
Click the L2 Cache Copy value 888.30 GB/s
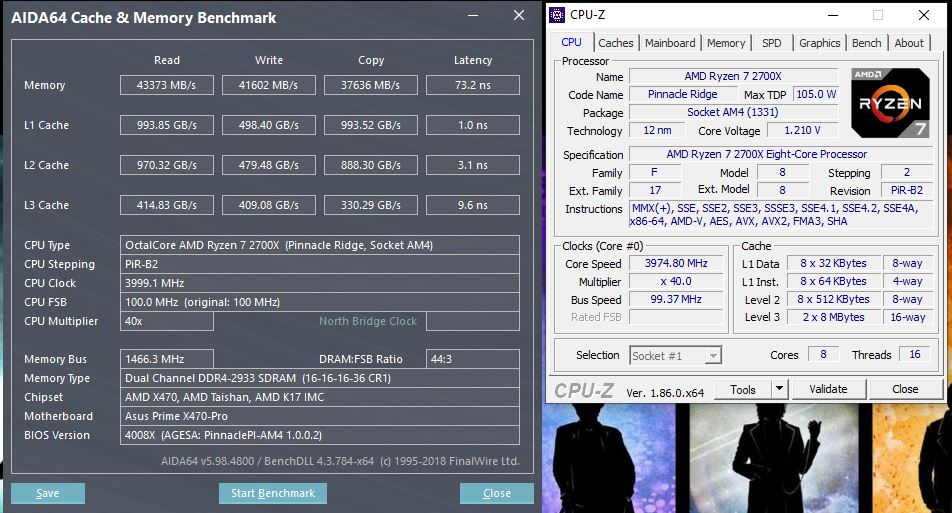pyautogui.click(x=370, y=165)
